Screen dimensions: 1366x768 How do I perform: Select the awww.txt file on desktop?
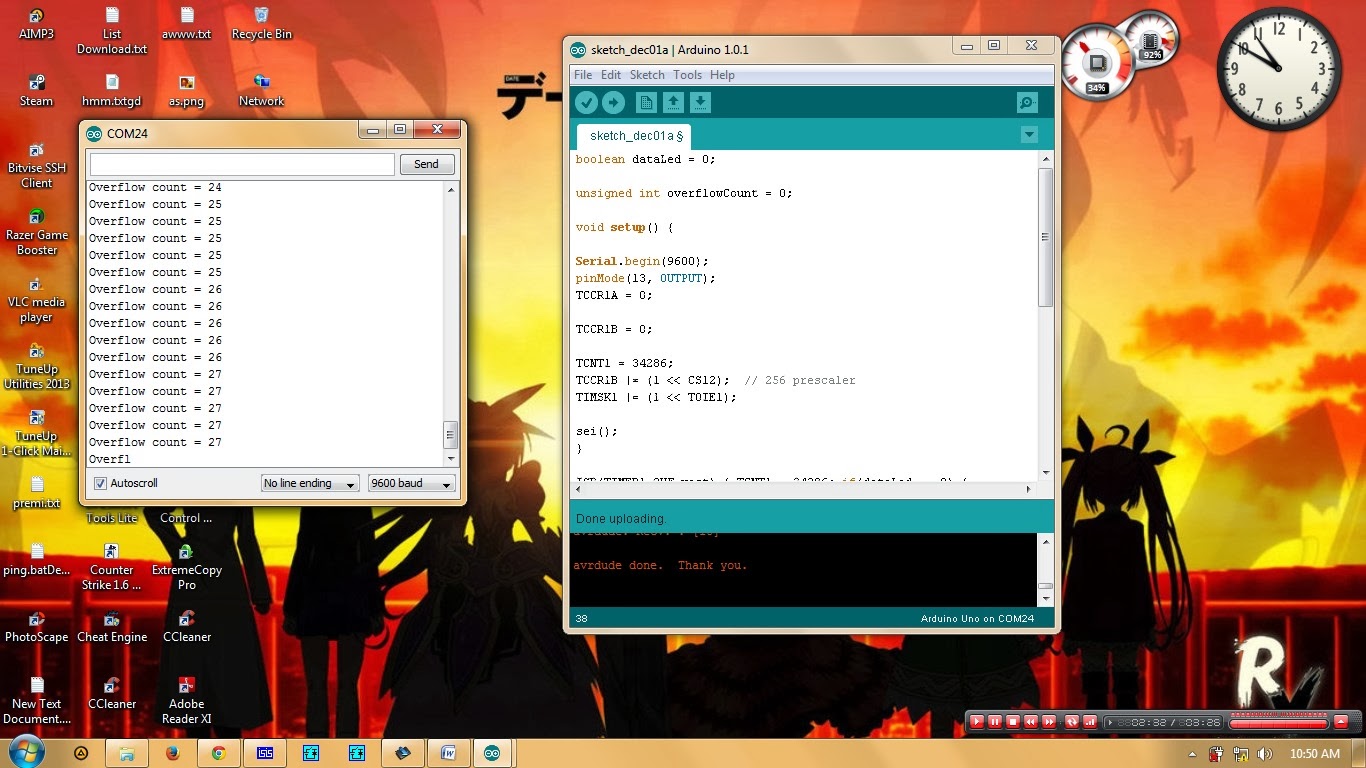[186, 24]
